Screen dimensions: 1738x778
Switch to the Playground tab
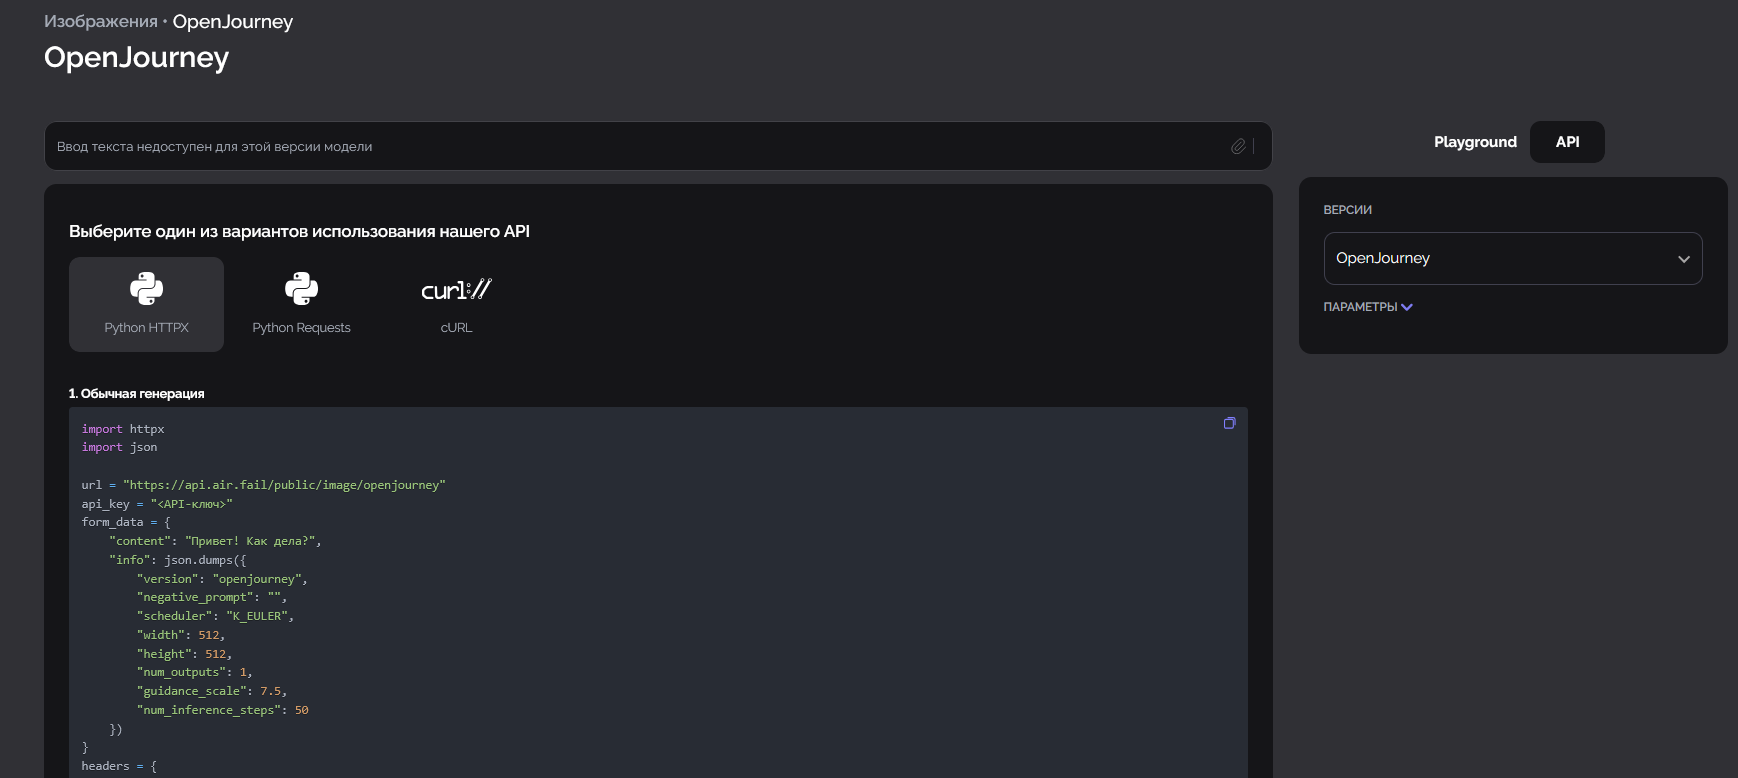pos(1475,142)
